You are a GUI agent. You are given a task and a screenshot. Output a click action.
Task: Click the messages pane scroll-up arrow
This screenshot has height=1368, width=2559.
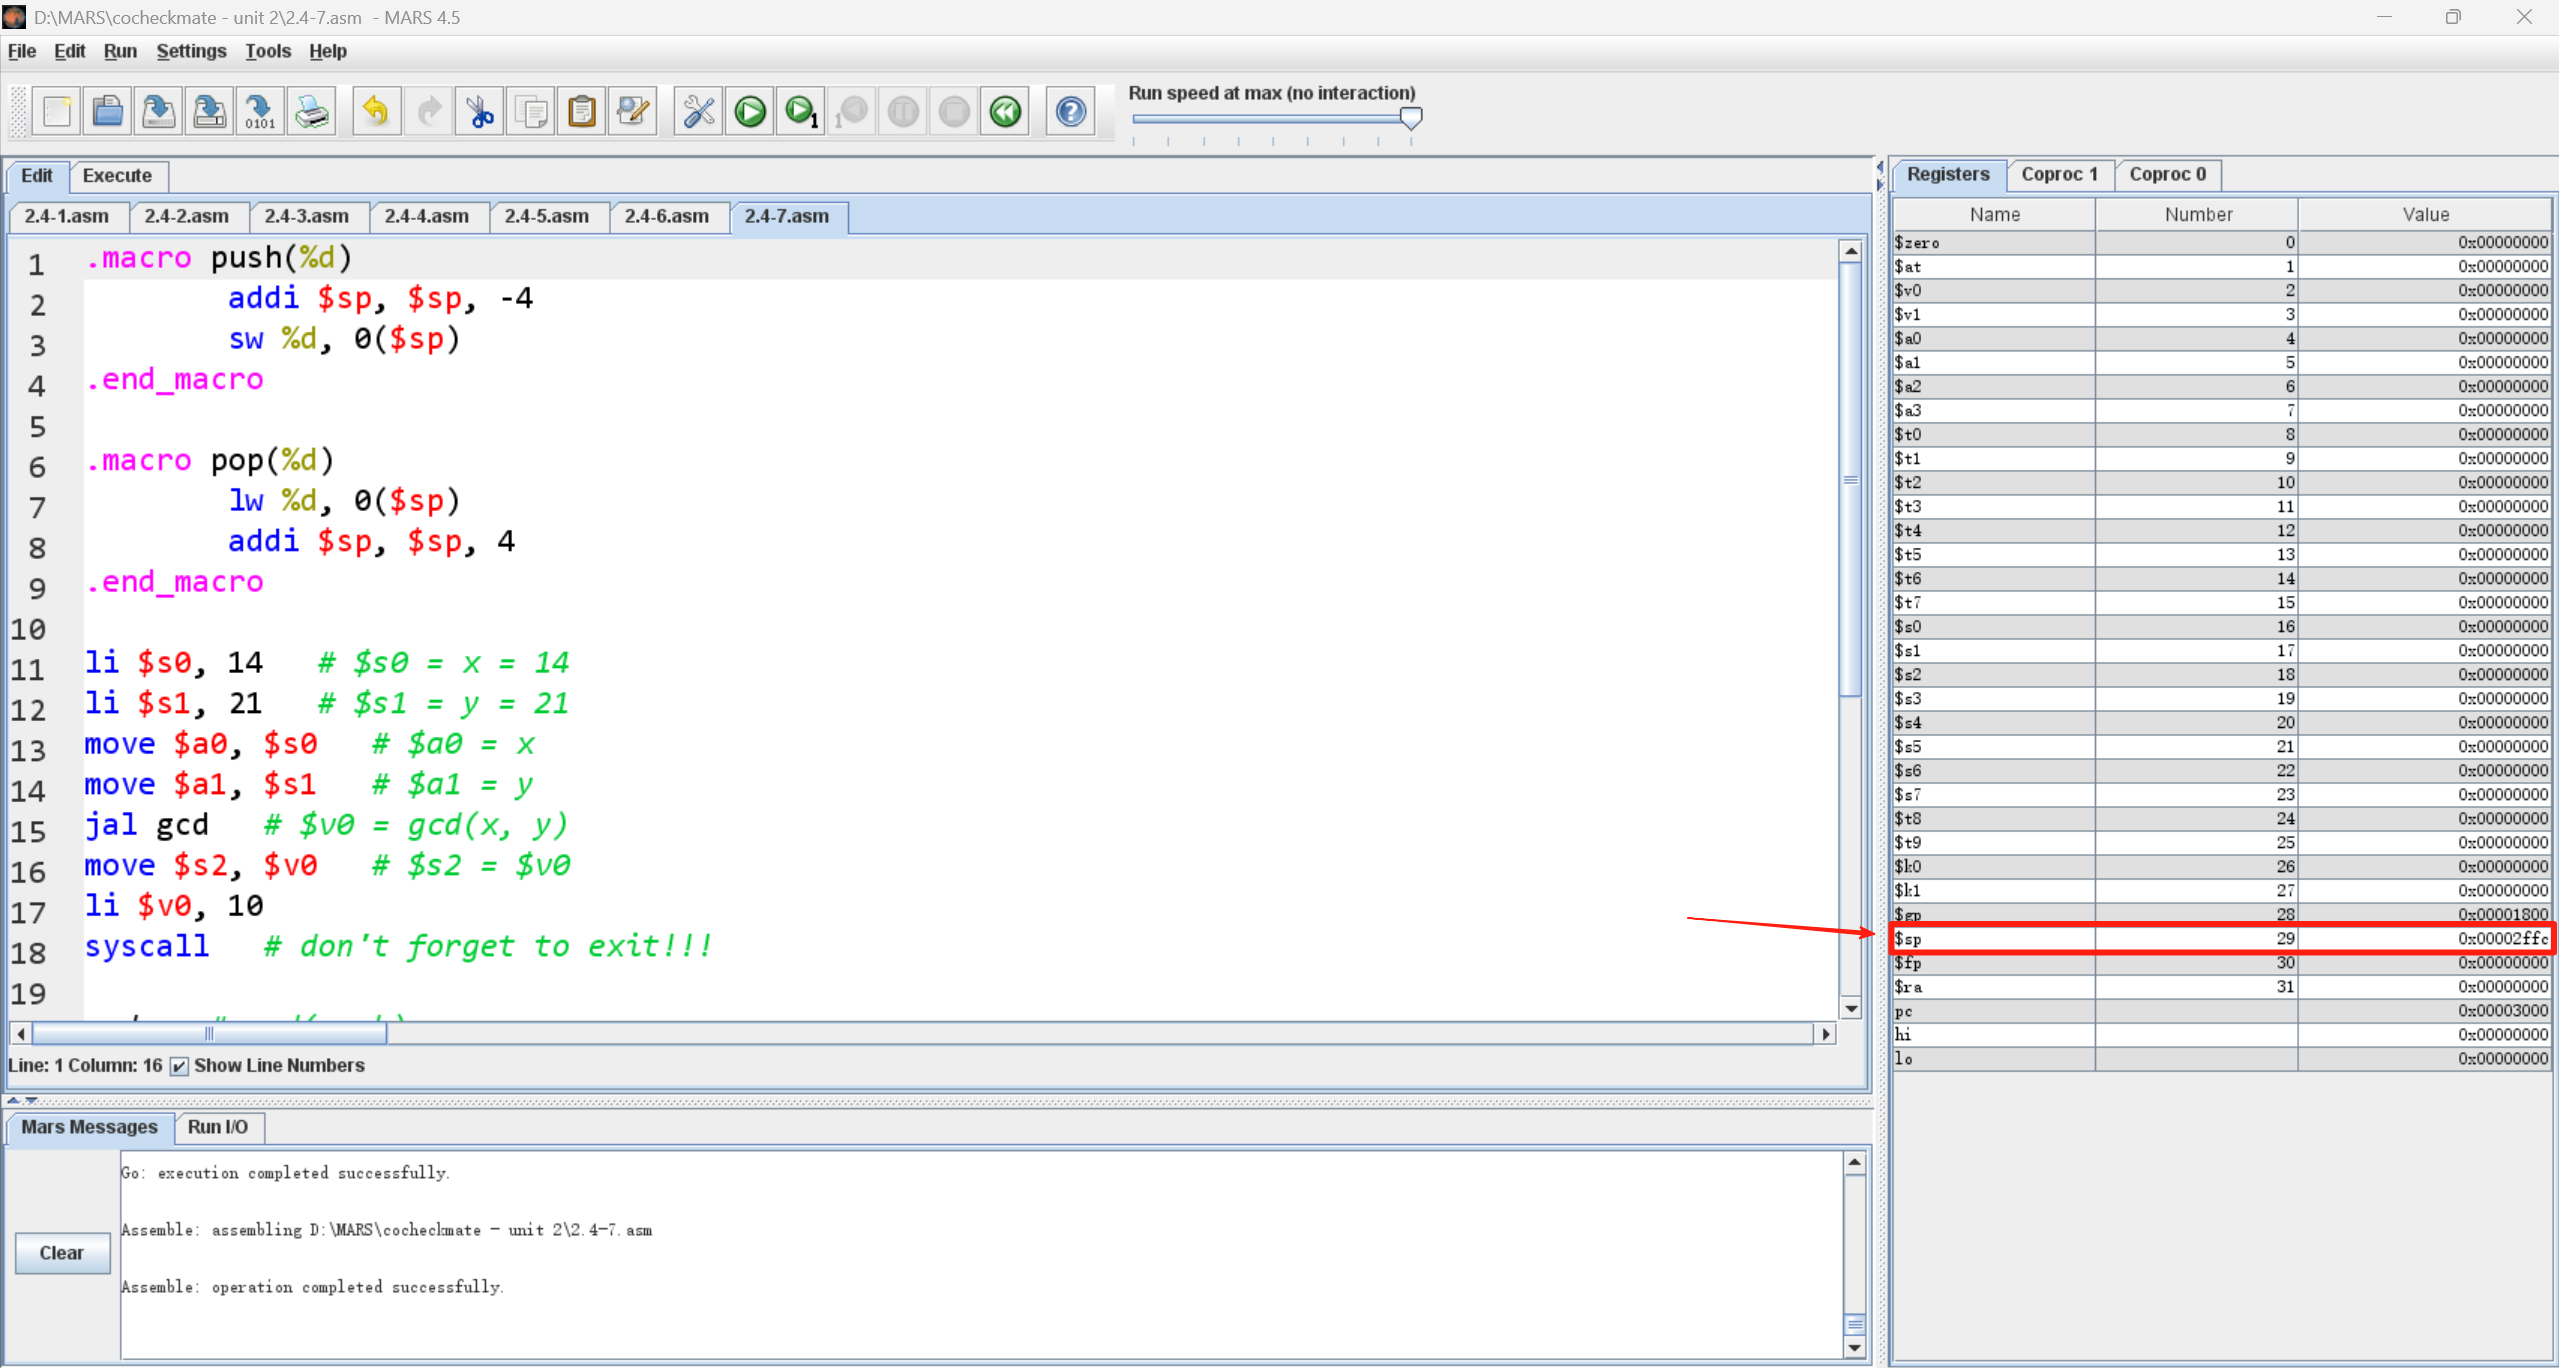(1855, 1162)
